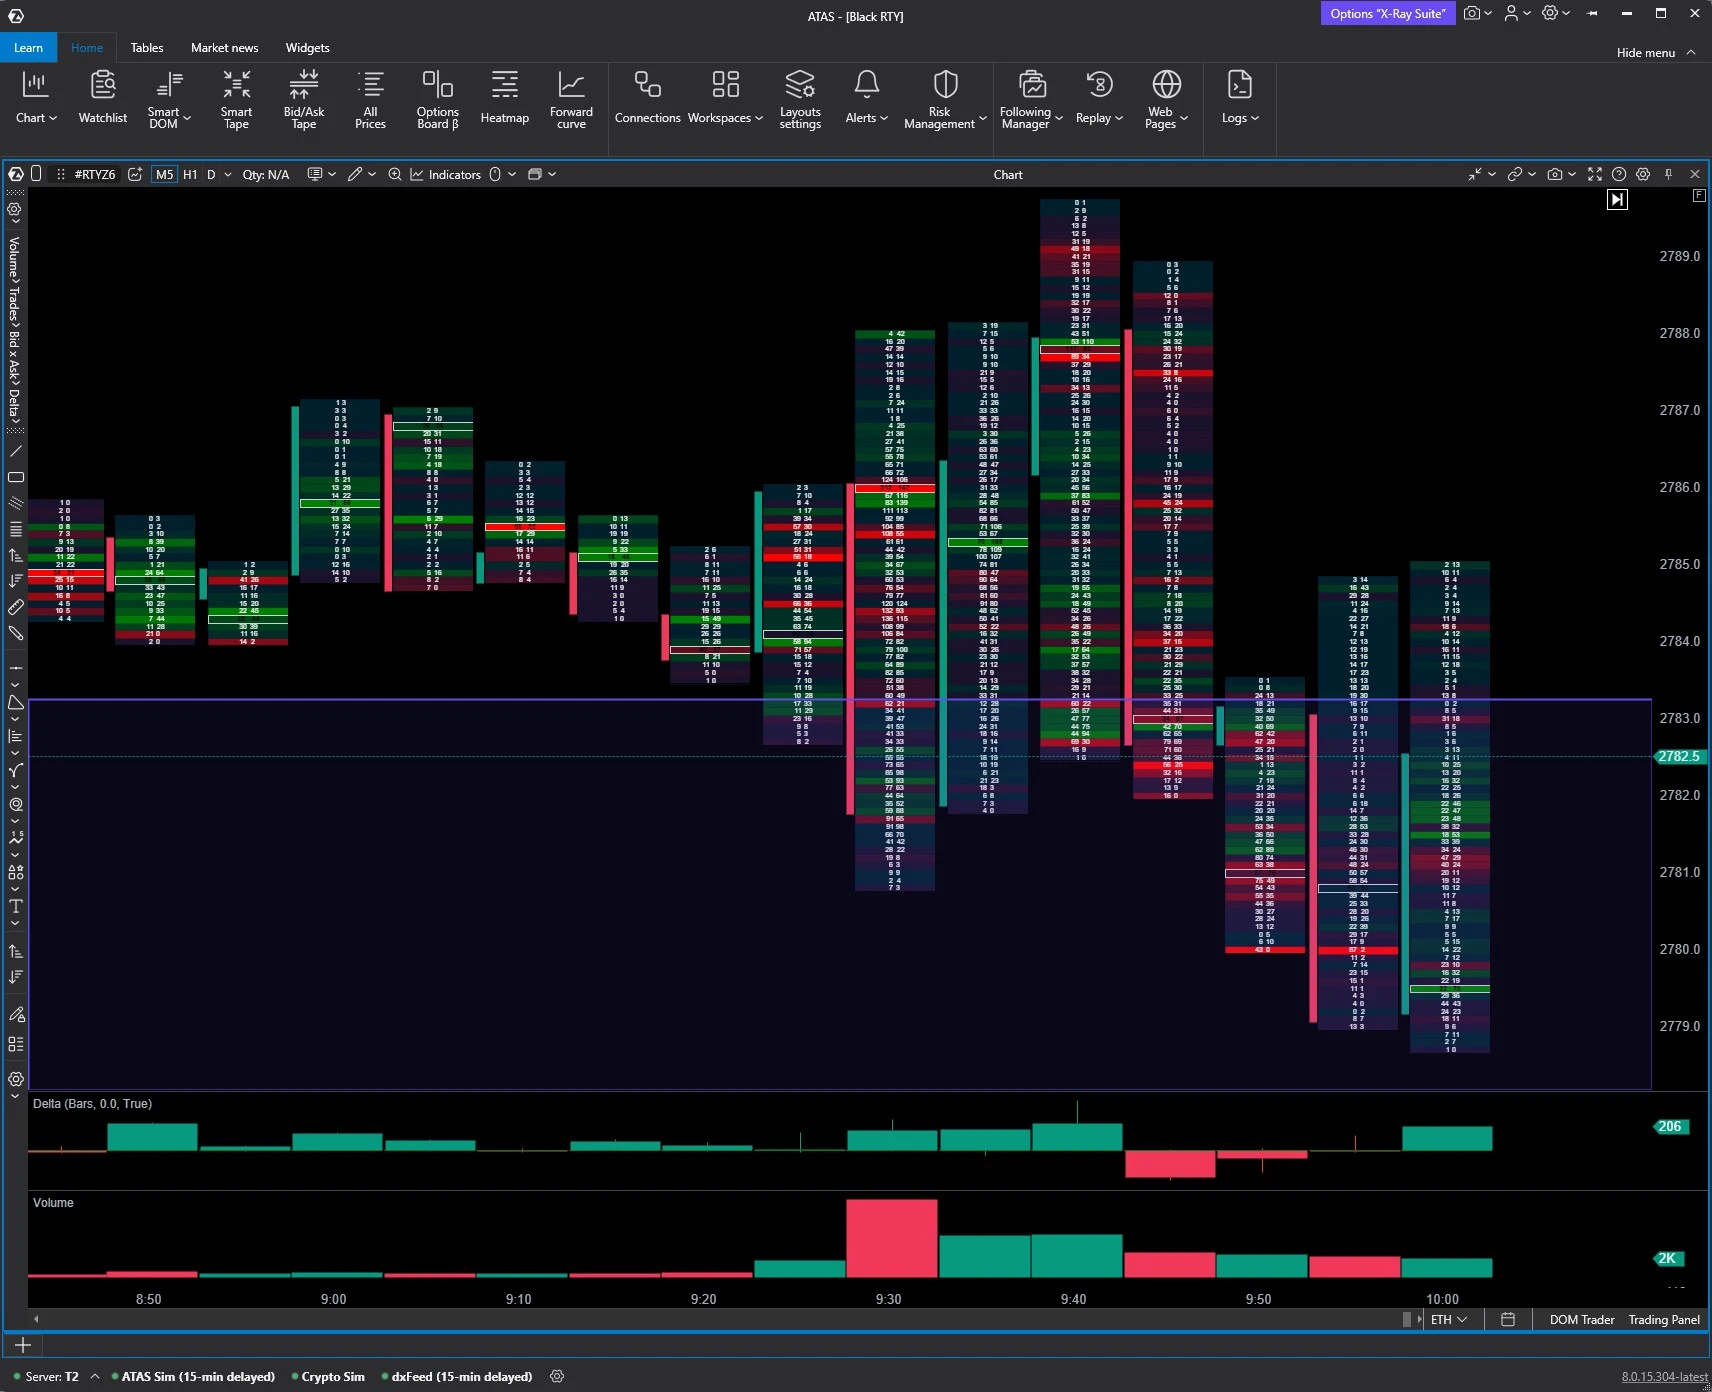Viewport: 1712px width, 1392px height.
Task: Select the rectangle drawing tool
Action: (x=16, y=477)
